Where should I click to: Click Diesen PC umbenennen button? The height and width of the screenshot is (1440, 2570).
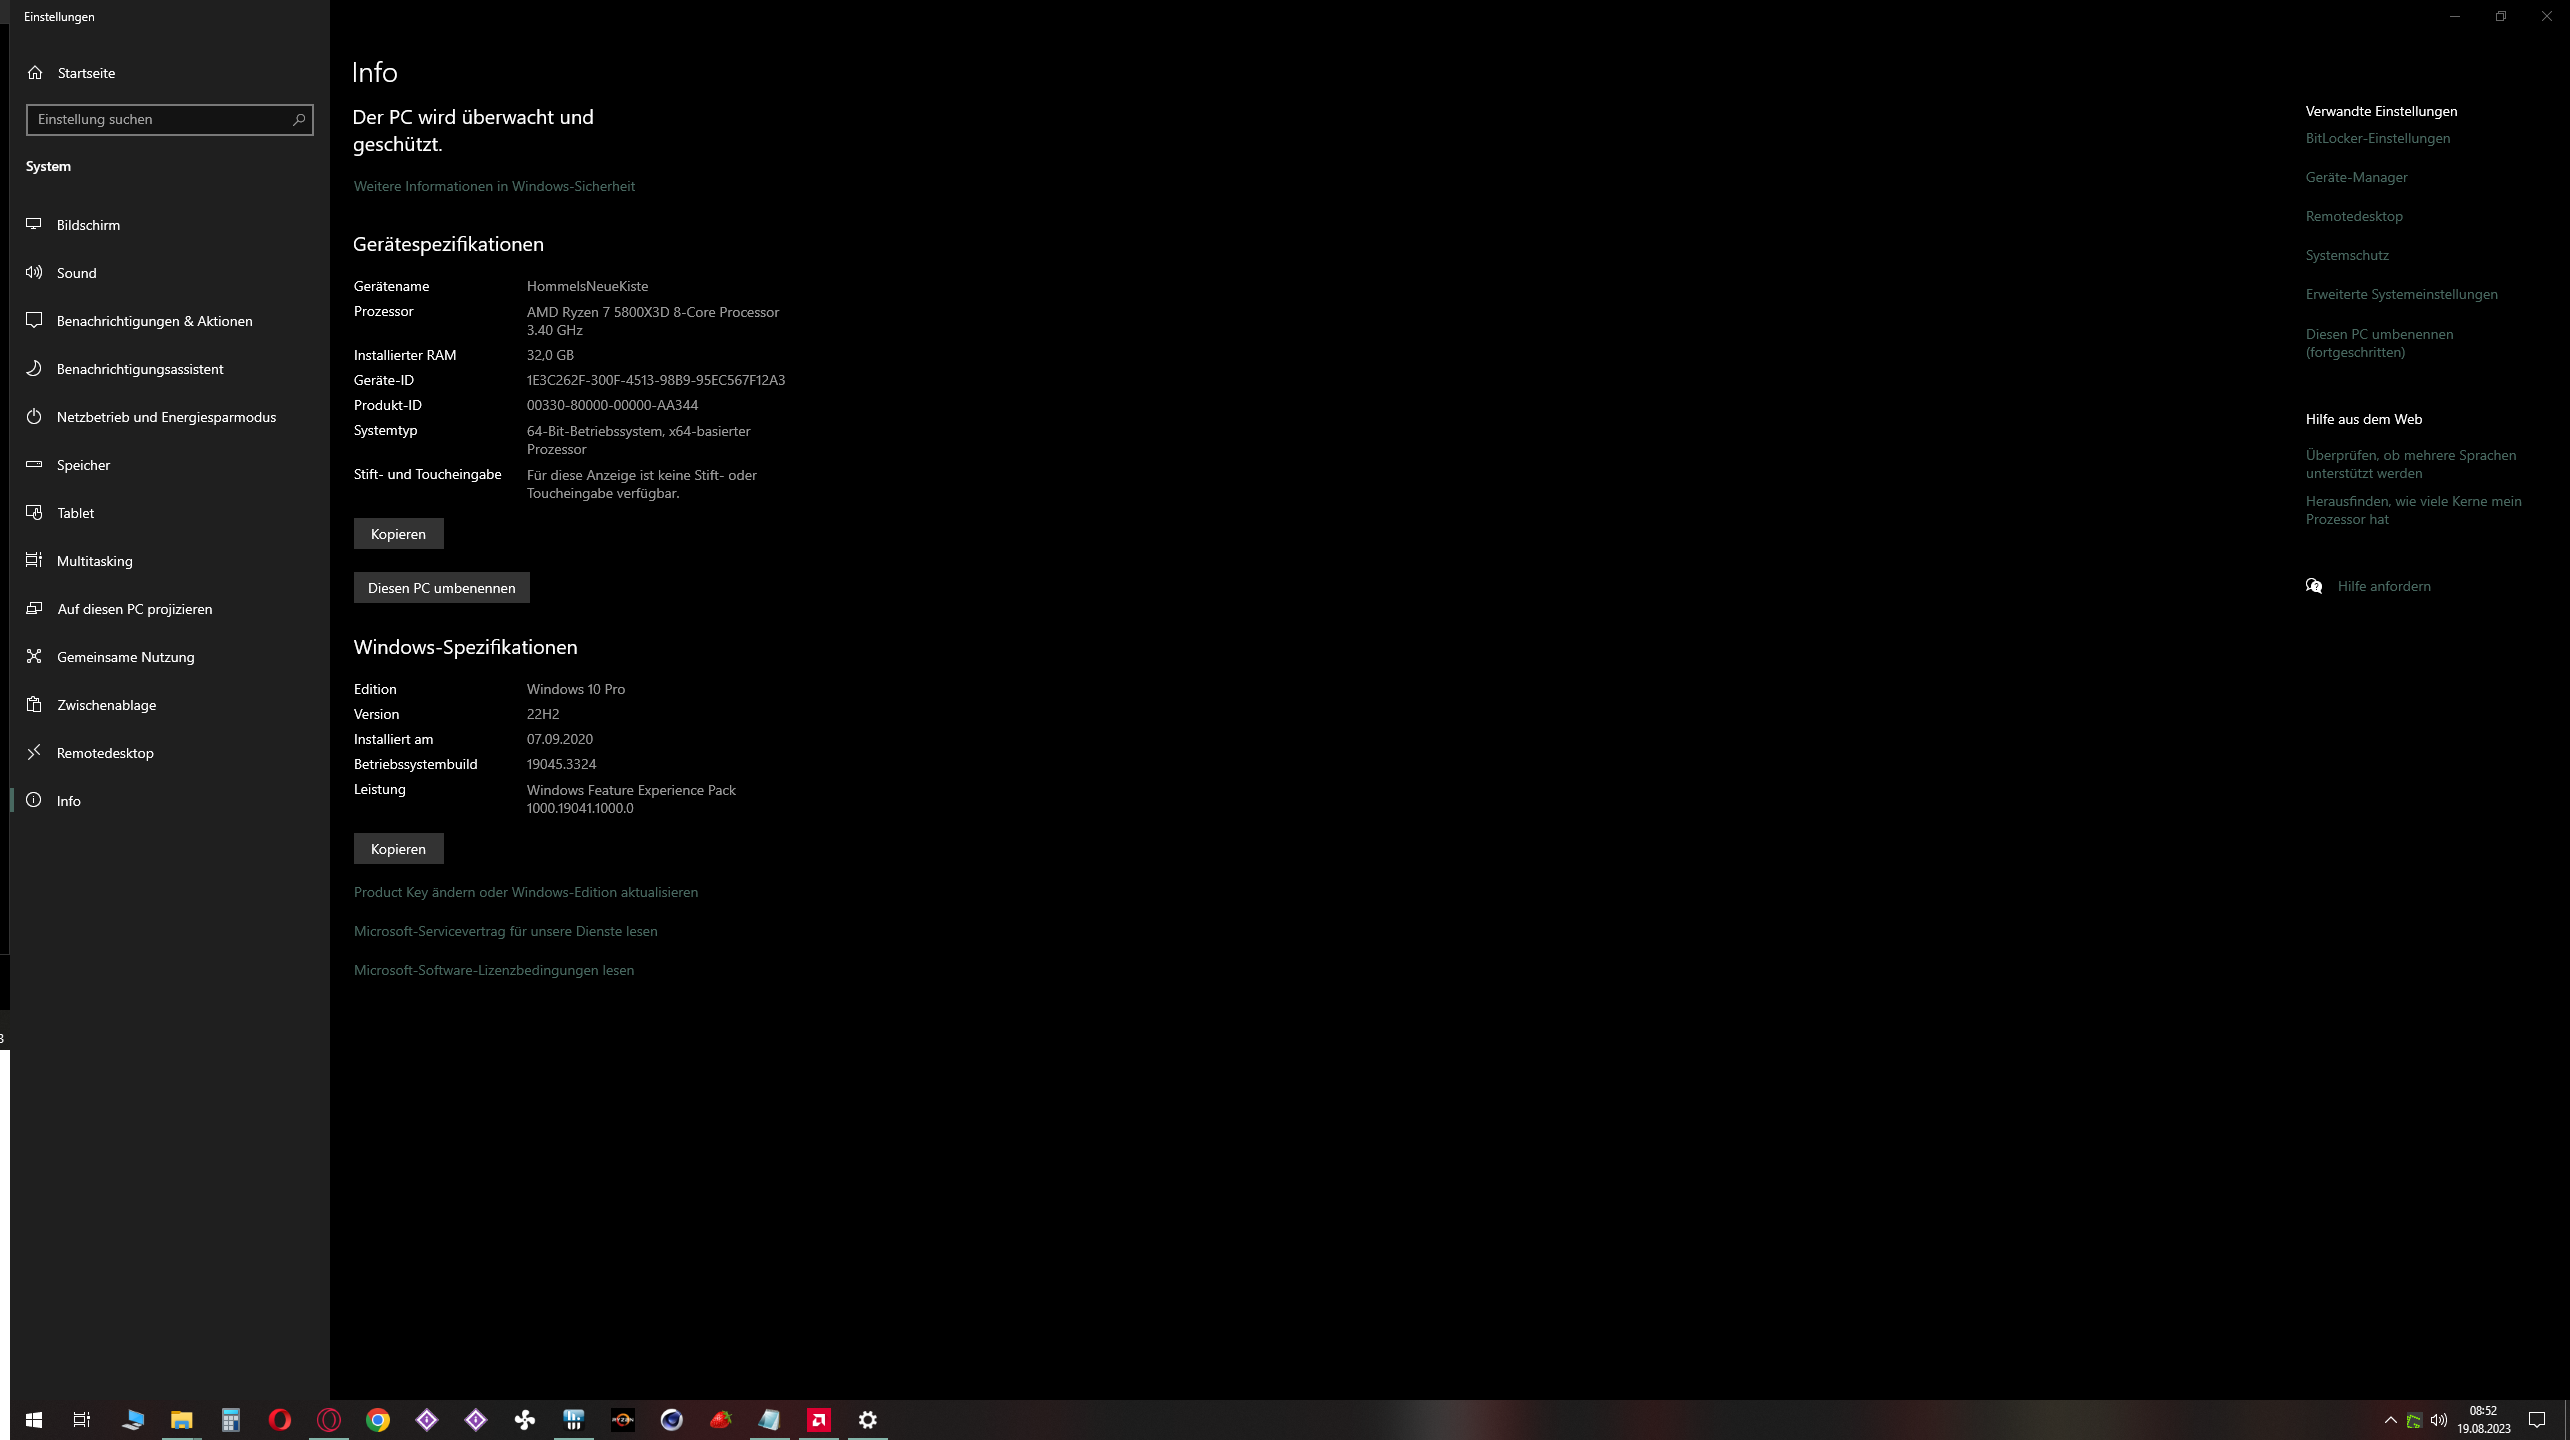tap(441, 588)
